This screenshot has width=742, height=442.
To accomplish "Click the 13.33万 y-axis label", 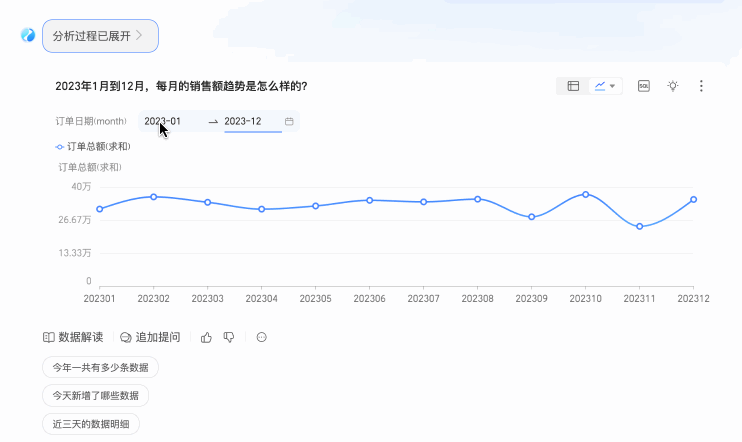I will [74, 253].
